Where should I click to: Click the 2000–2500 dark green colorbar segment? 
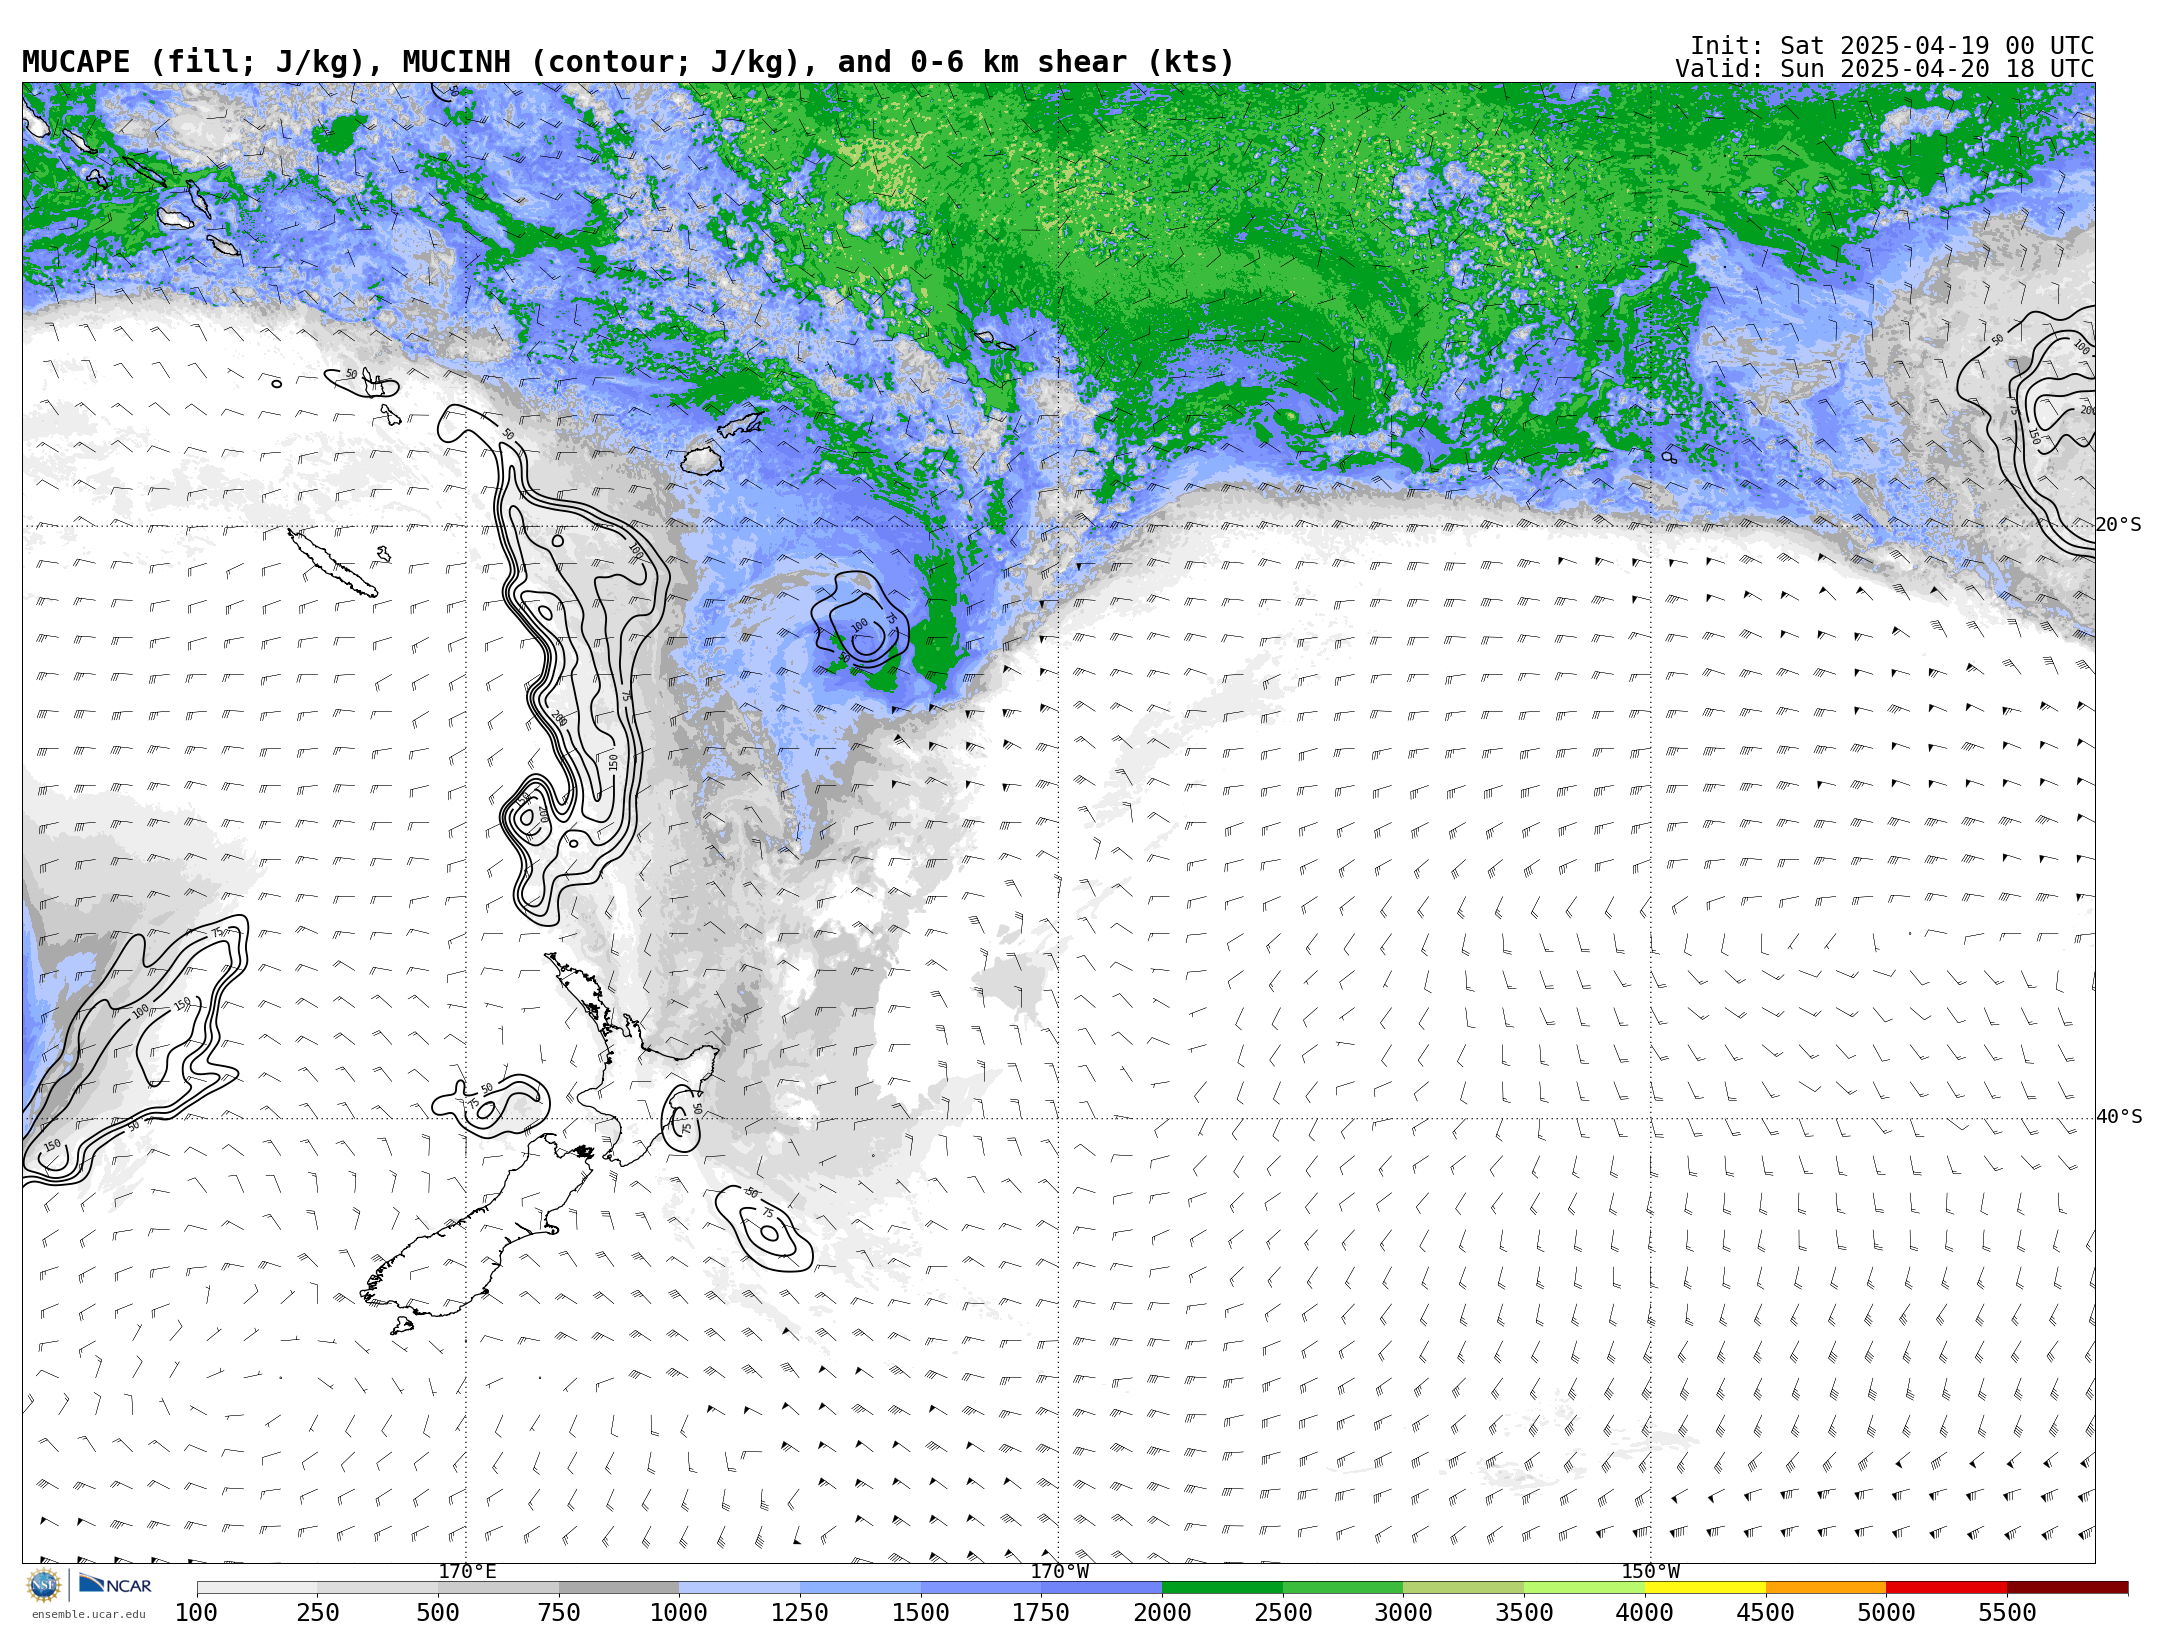[1222, 1588]
